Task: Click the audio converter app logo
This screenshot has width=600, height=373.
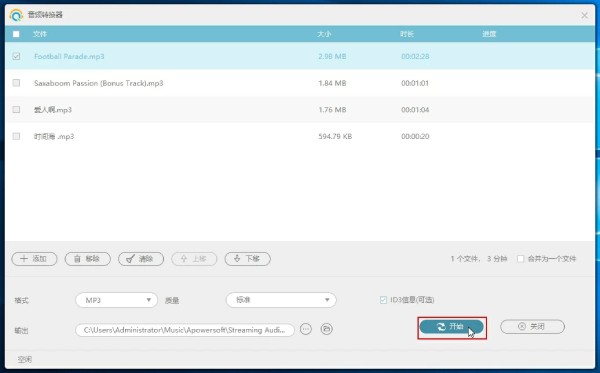Action: [x=16, y=15]
